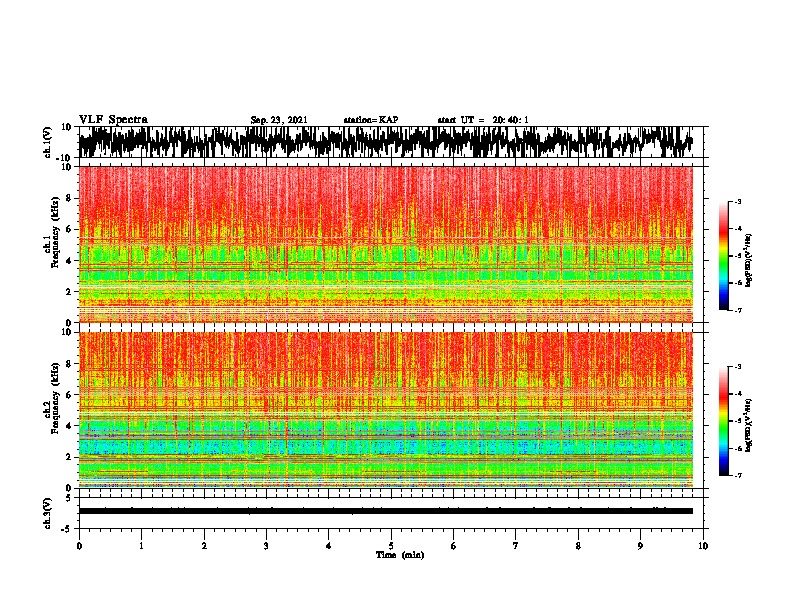Click the "2" kHz tick on ch.1 spectrogram

point(69,291)
